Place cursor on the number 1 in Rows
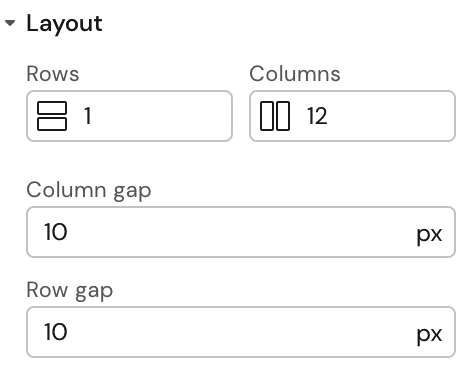Viewport: 474px width, 372px height. tap(88, 116)
